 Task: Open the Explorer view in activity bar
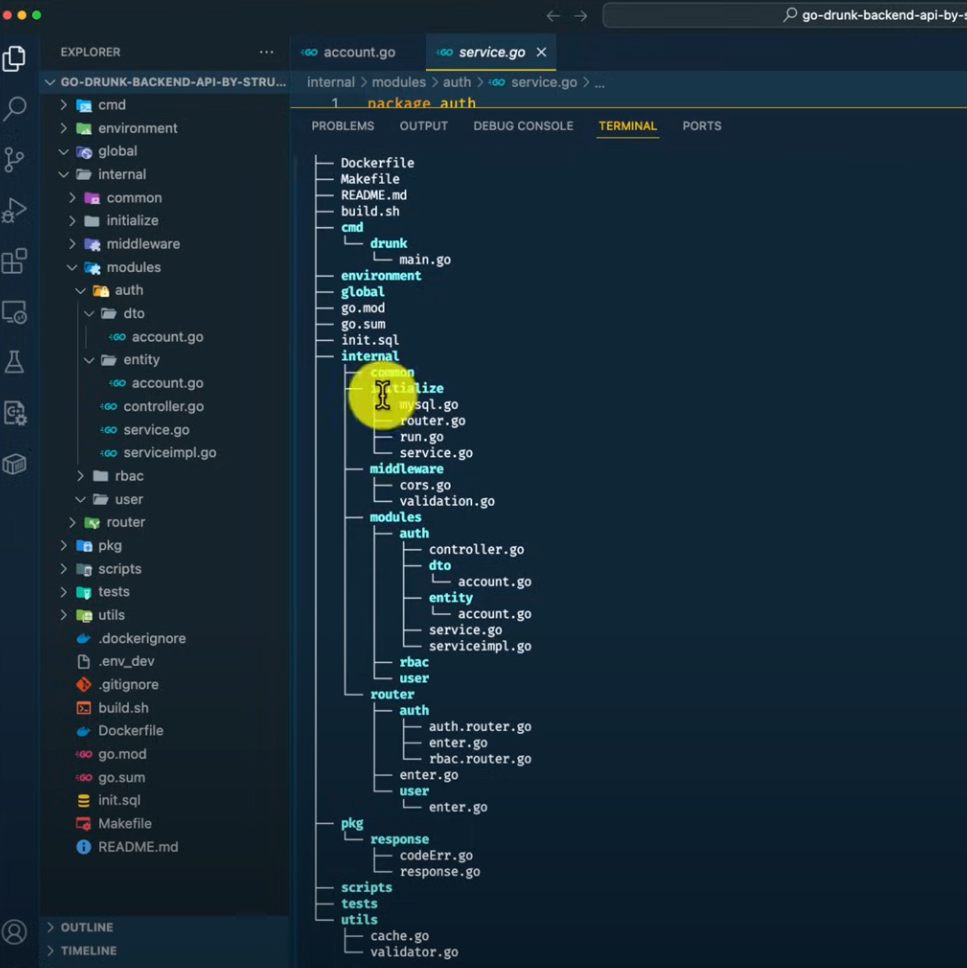(x=14, y=59)
